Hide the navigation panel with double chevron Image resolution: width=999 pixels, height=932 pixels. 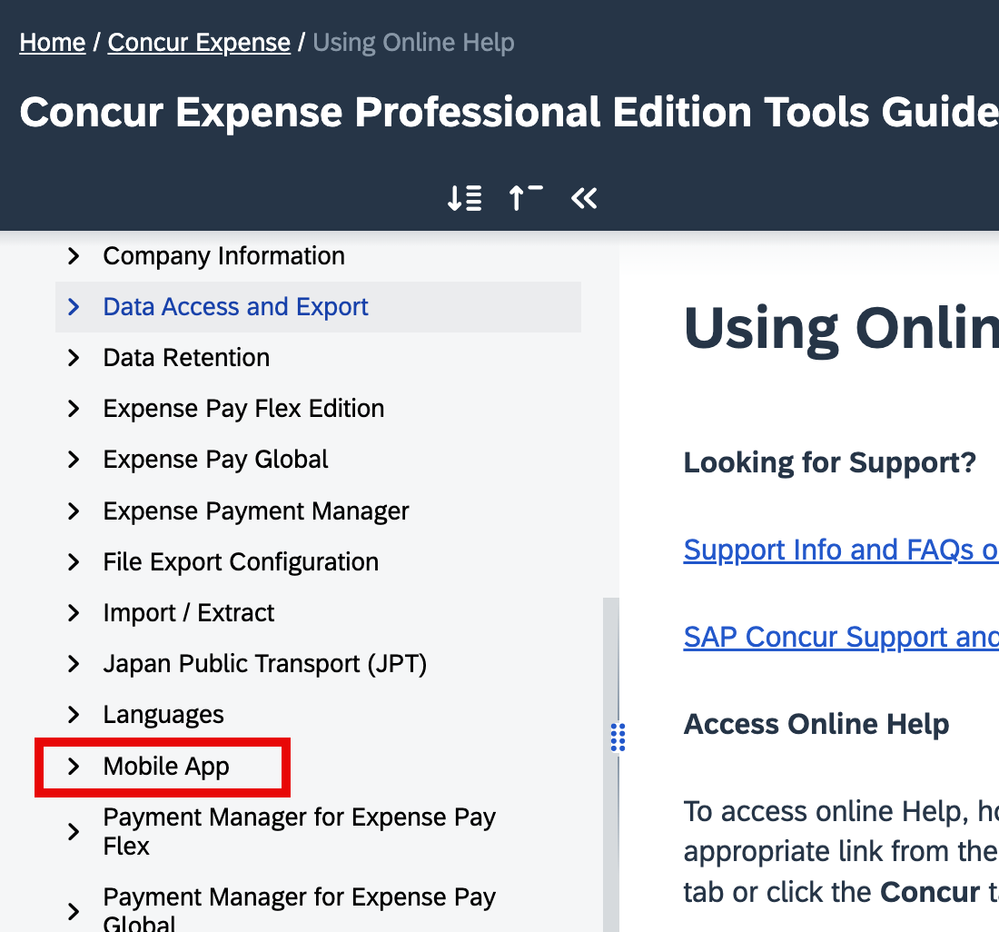(x=584, y=198)
